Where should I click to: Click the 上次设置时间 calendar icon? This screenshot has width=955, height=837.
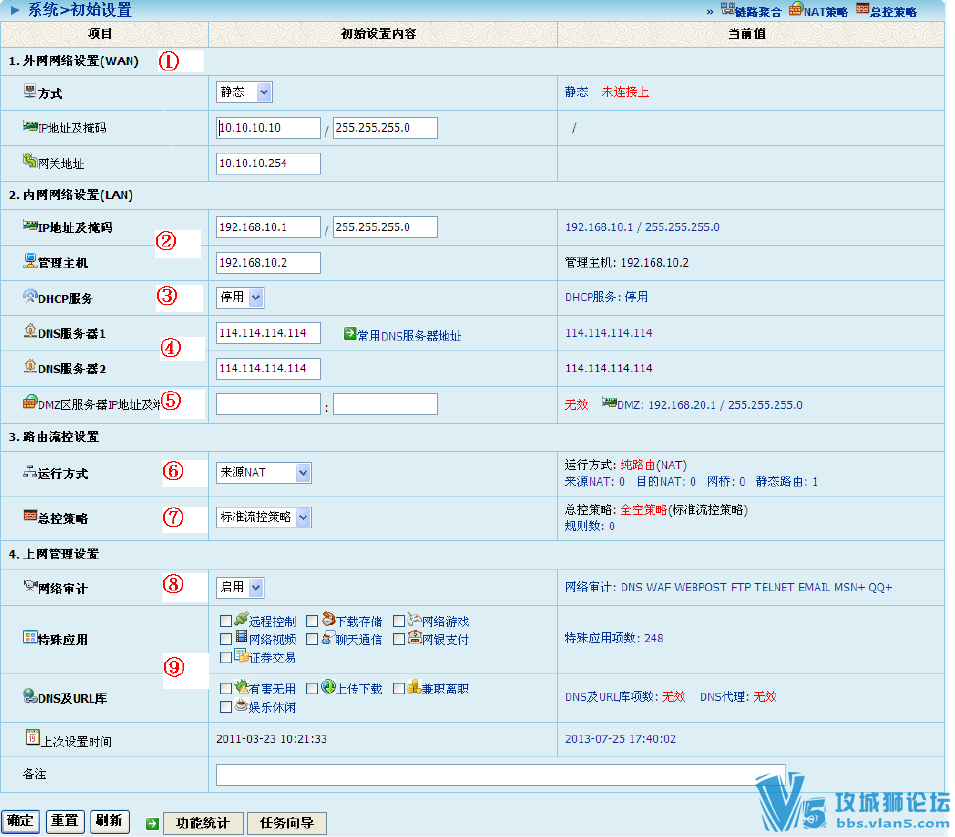(x=32, y=737)
